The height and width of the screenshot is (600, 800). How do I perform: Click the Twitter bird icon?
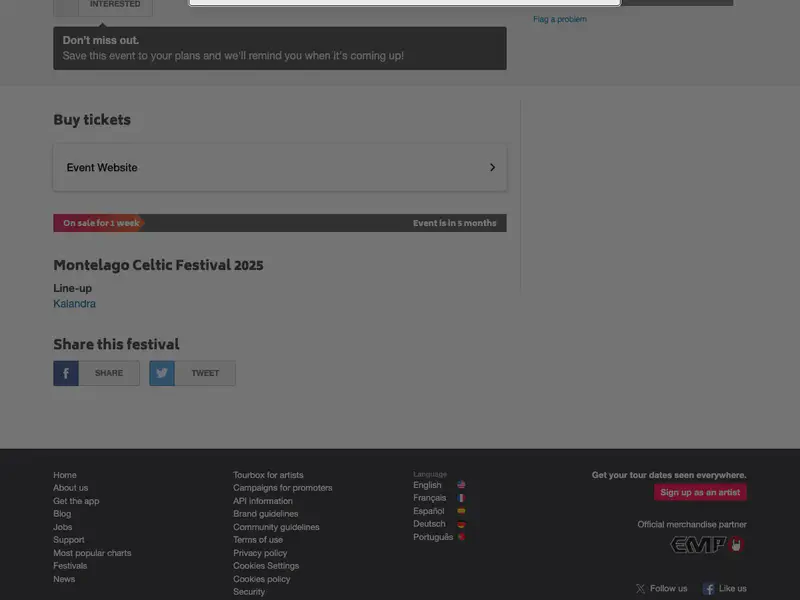coord(162,373)
